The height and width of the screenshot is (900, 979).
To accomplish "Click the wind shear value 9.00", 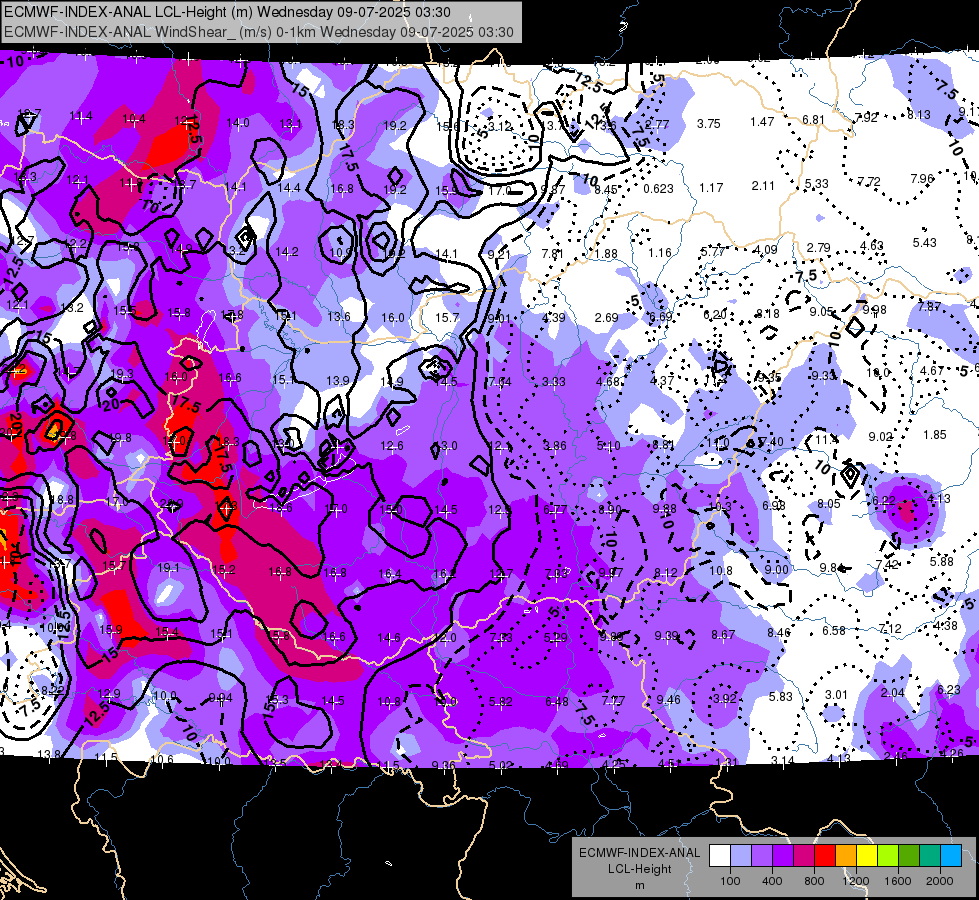I will point(777,570).
